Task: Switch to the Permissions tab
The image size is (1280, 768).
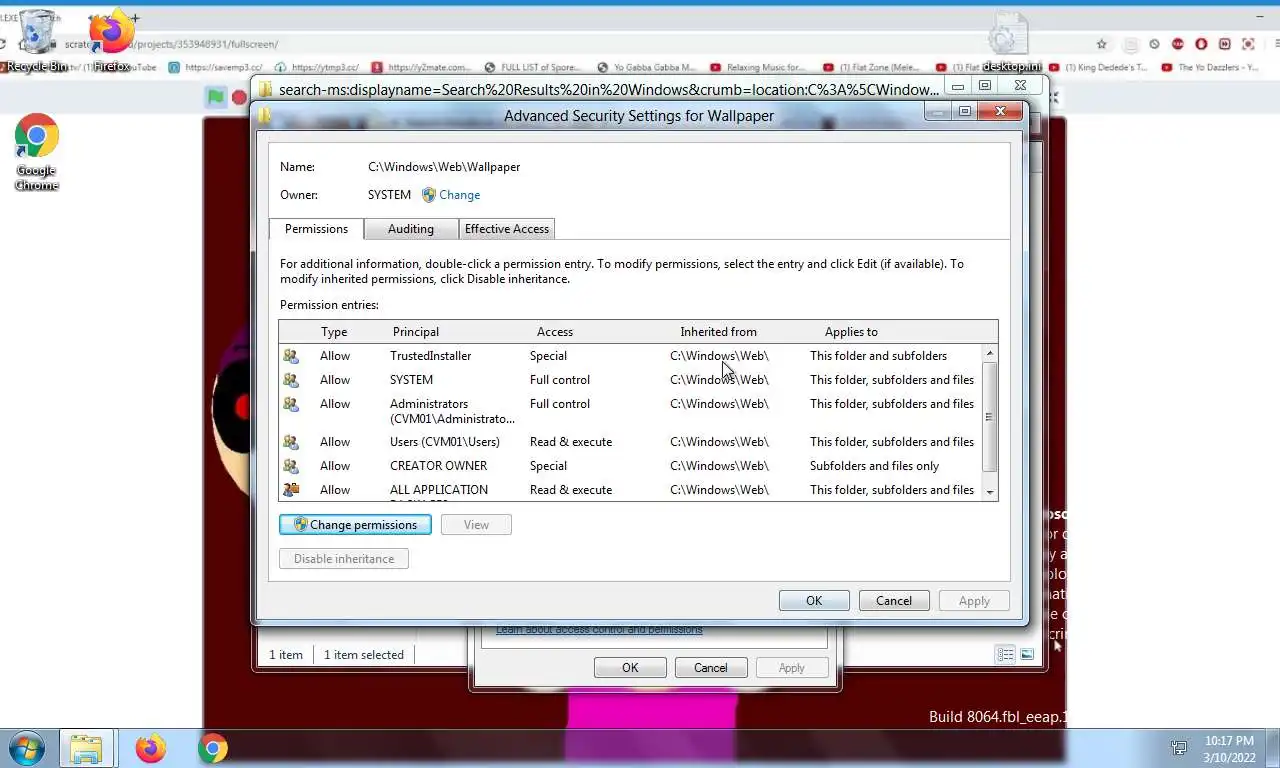Action: pyautogui.click(x=316, y=229)
